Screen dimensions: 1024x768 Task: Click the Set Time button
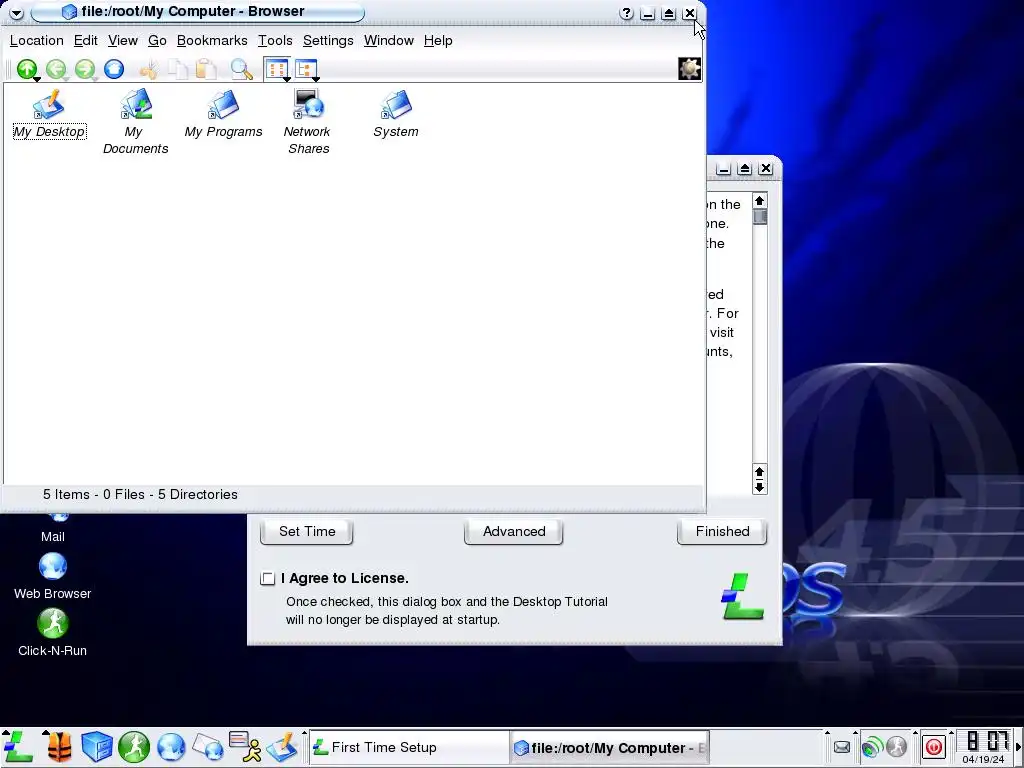pos(307,532)
